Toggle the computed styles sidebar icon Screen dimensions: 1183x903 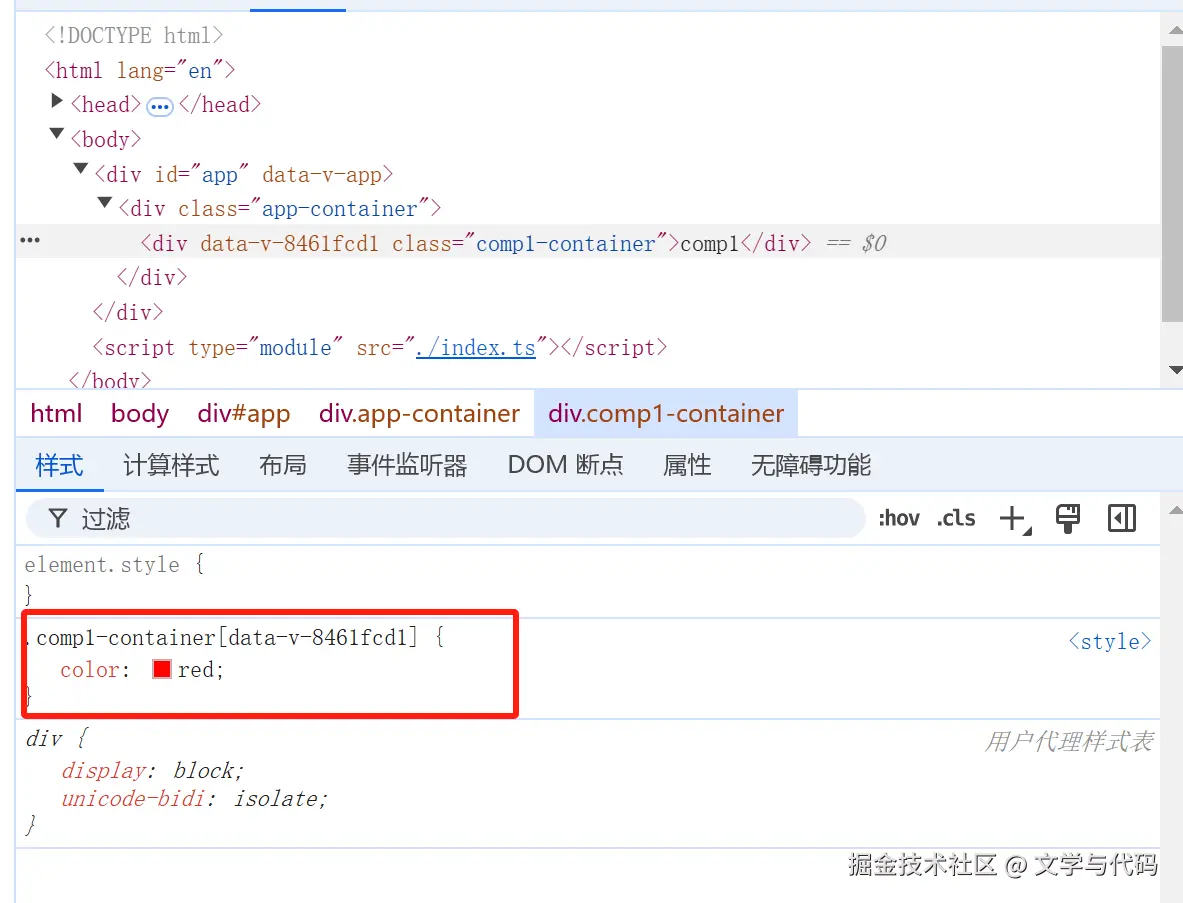tap(1122, 518)
